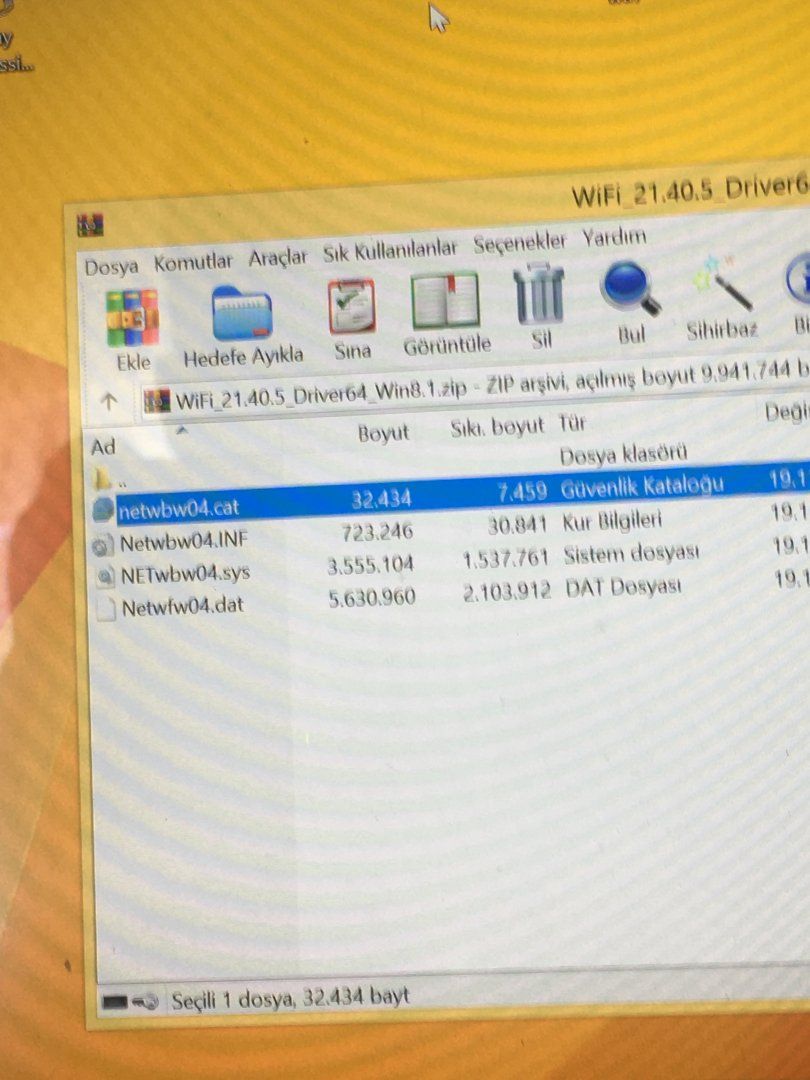The image size is (810, 1080).
Task: Open the Sık Kullanılanlar menu
Action: click(x=390, y=251)
